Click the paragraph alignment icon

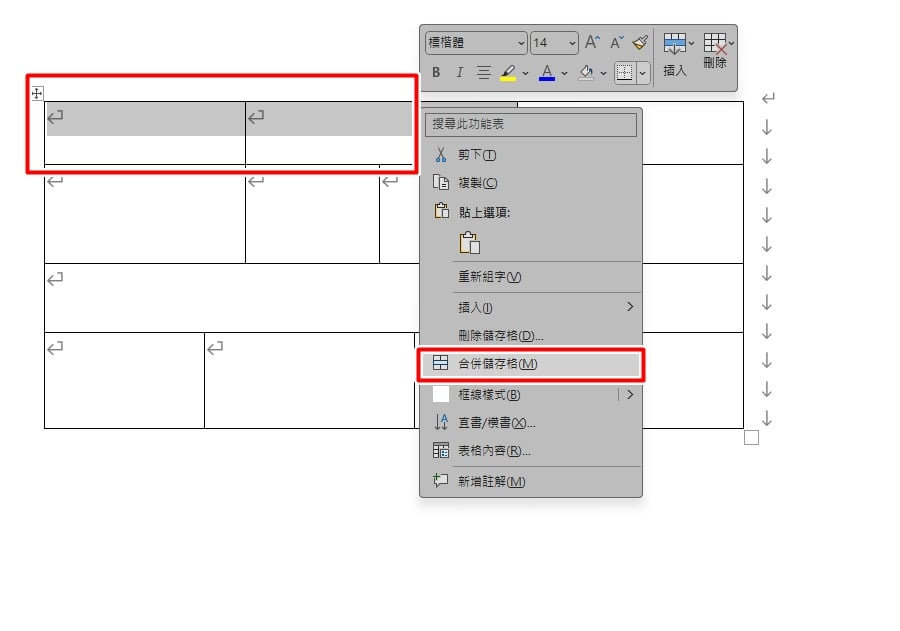pyautogui.click(x=483, y=73)
